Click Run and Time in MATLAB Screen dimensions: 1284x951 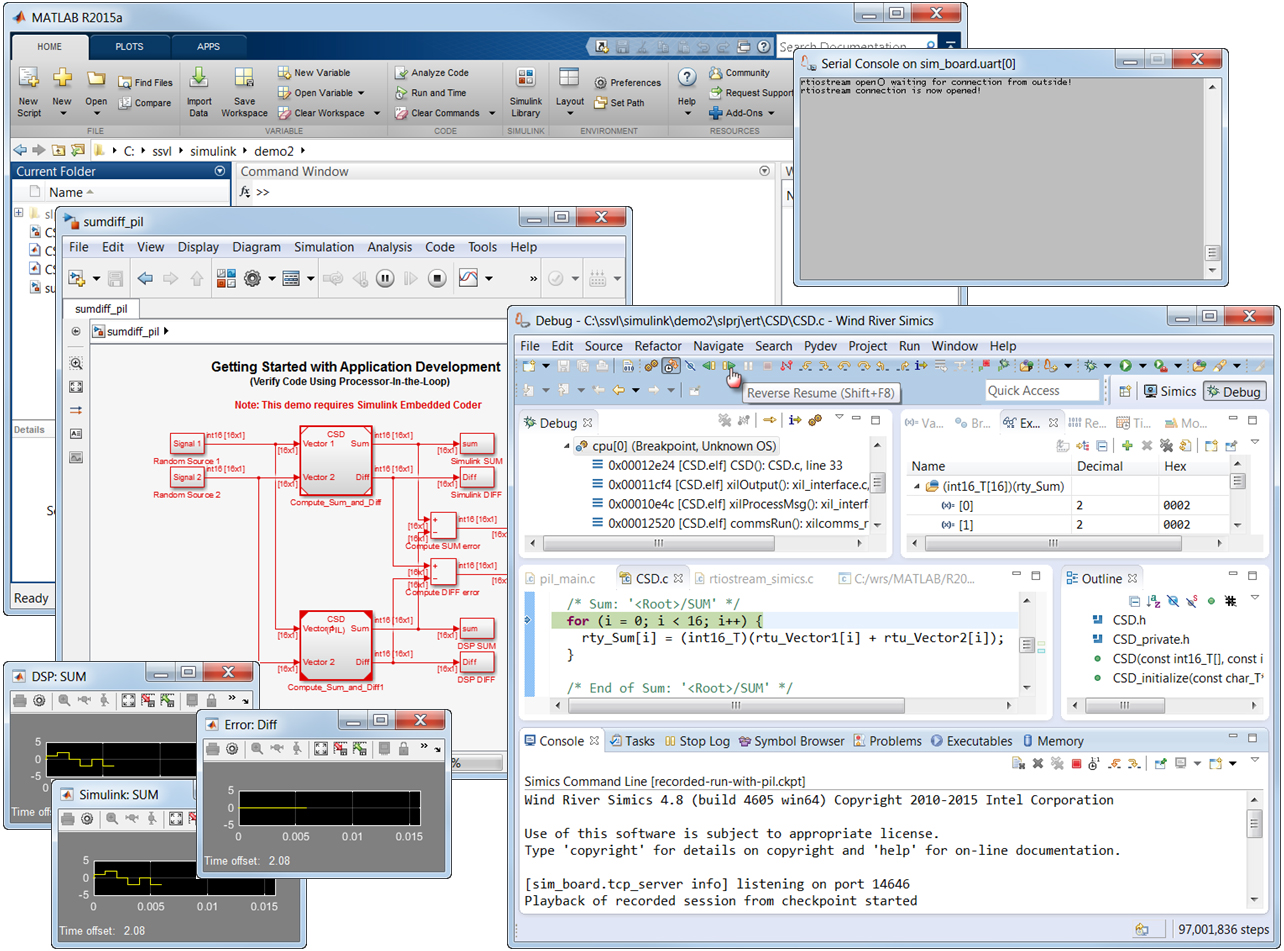(430, 93)
